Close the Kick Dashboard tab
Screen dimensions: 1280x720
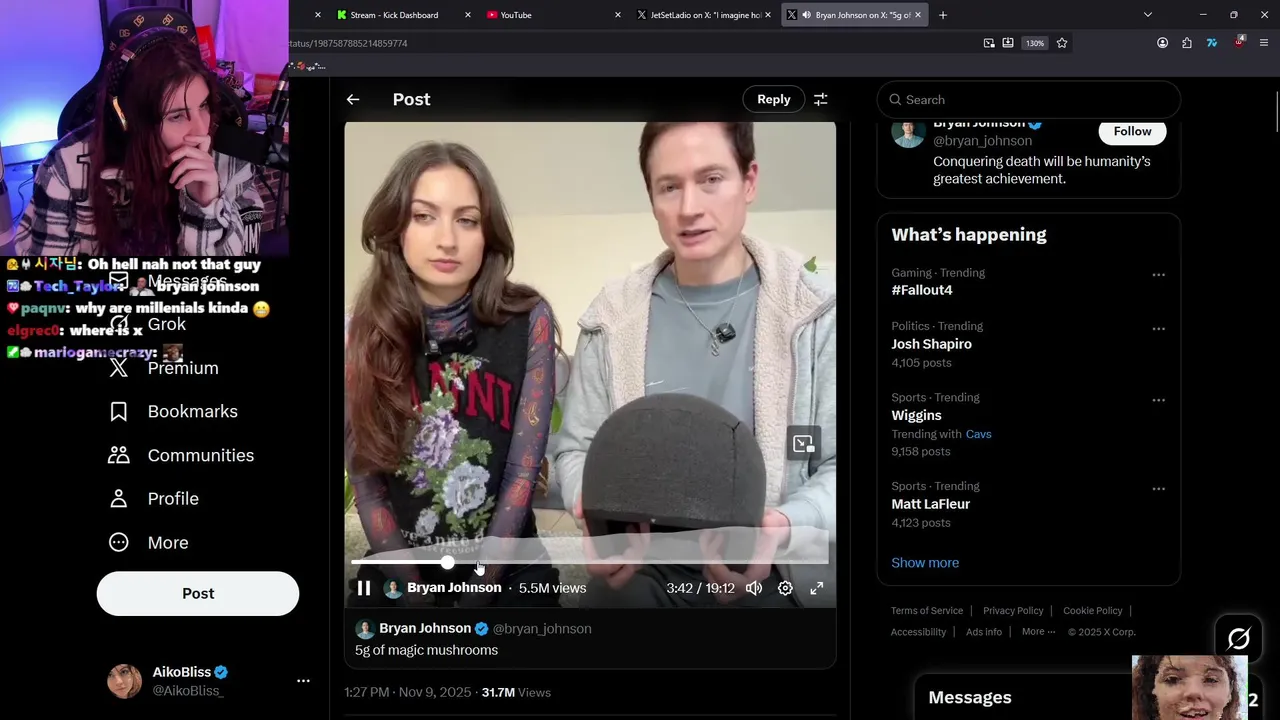[467, 15]
